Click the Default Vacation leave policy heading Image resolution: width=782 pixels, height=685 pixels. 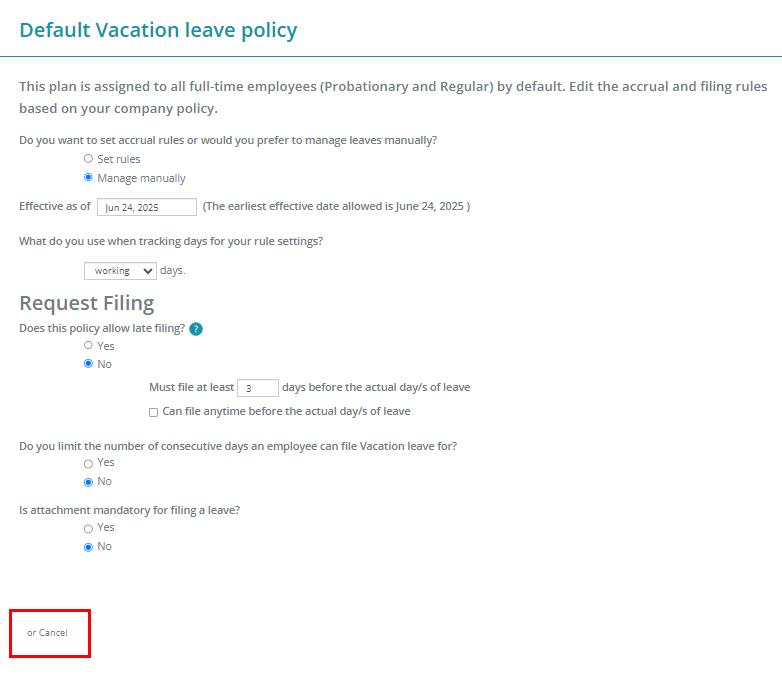point(158,30)
